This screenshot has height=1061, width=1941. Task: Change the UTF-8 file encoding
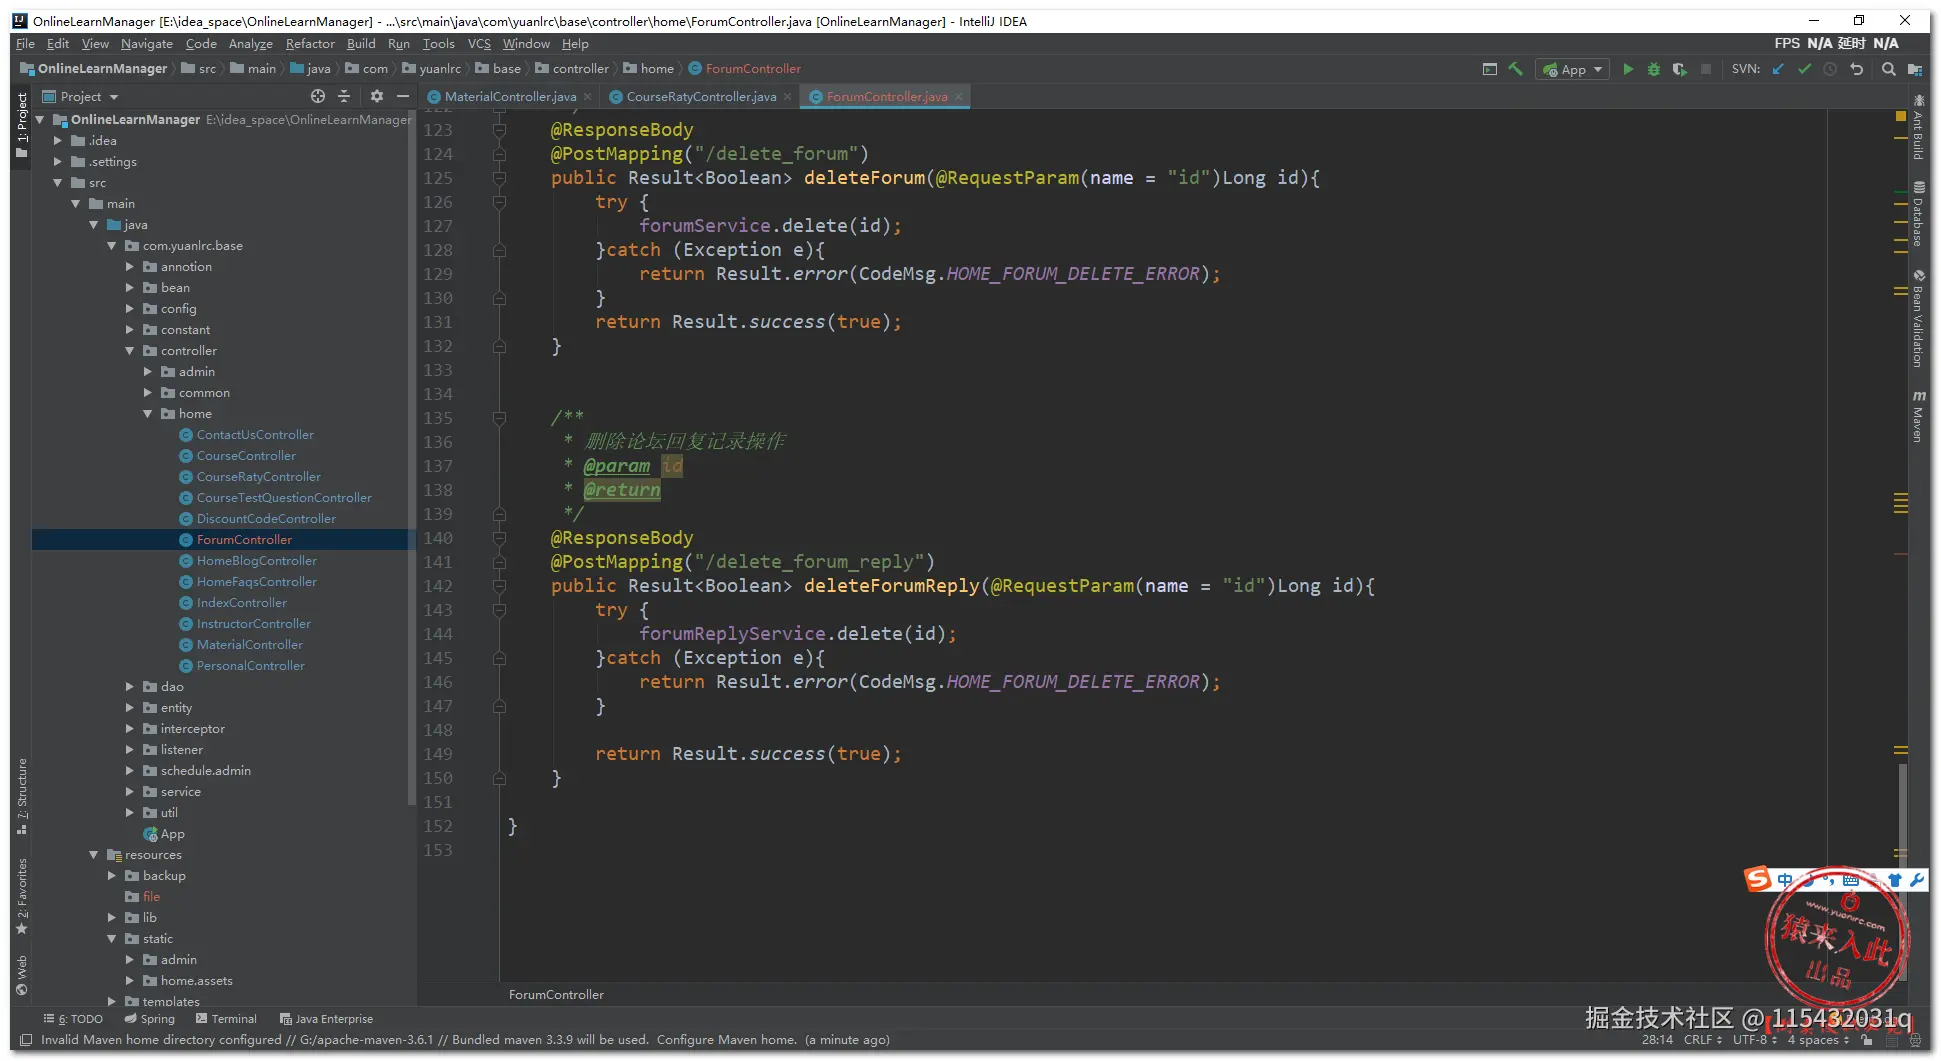[x=1755, y=1040]
